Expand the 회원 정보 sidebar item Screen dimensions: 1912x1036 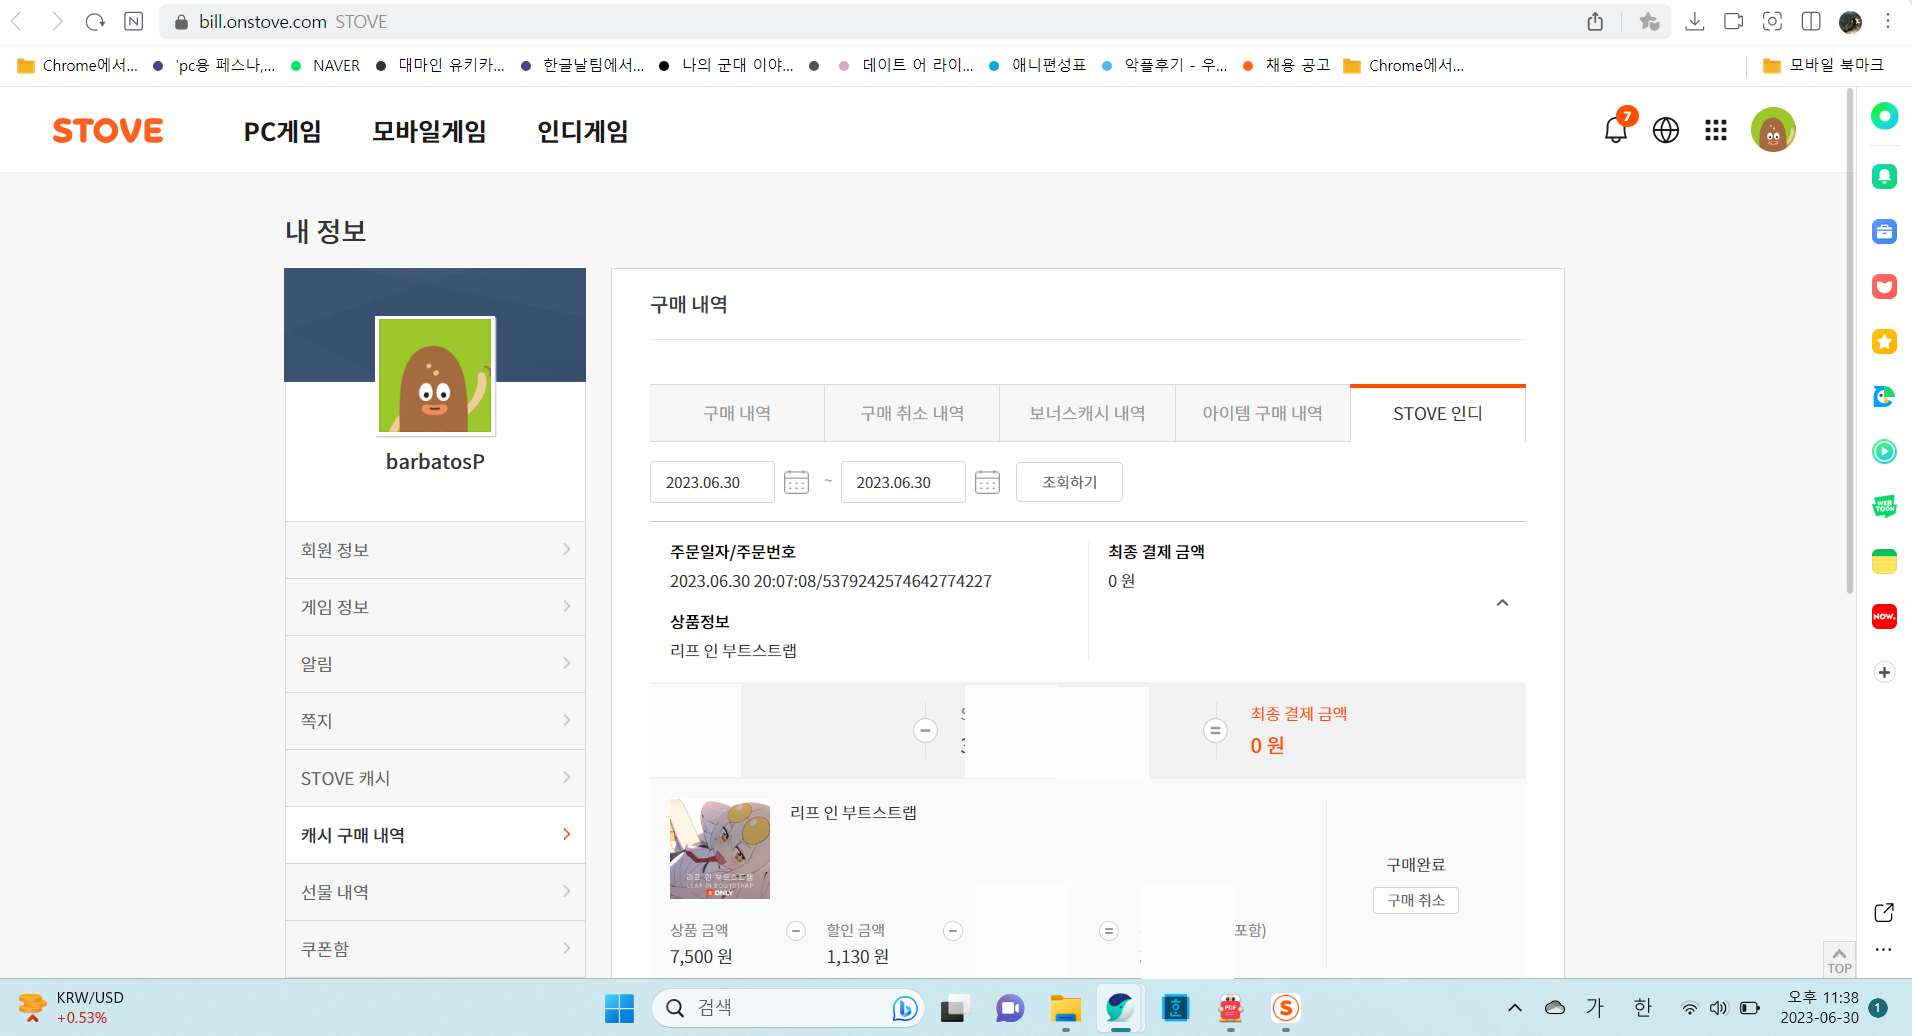click(x=435, y=550)
